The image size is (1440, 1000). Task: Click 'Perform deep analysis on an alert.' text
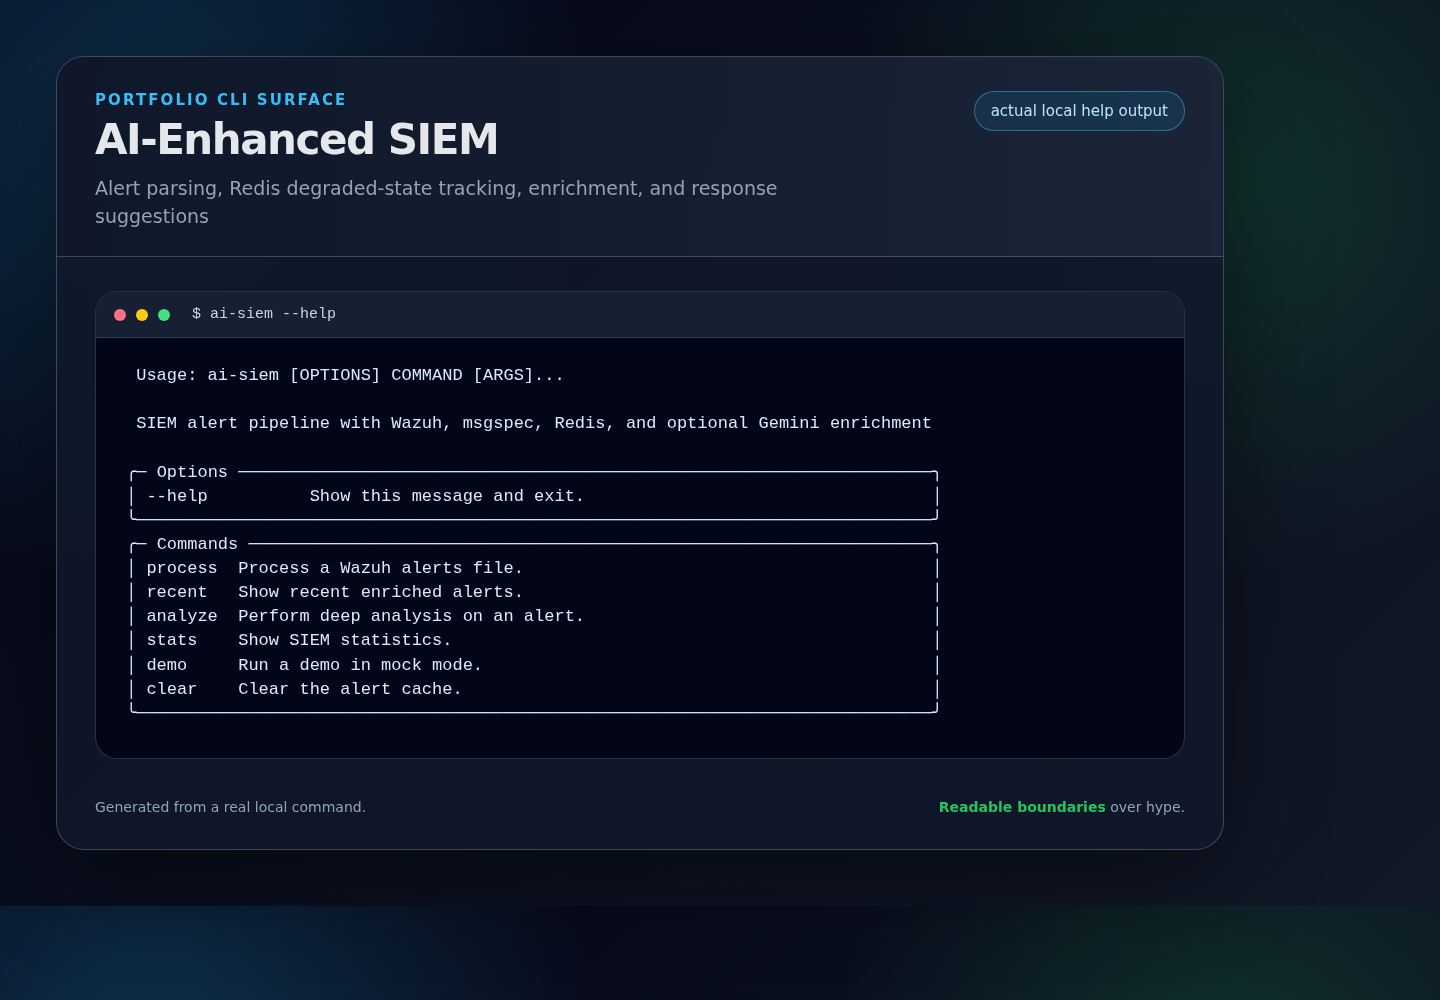pyautogui.click(x=411, y=616)
